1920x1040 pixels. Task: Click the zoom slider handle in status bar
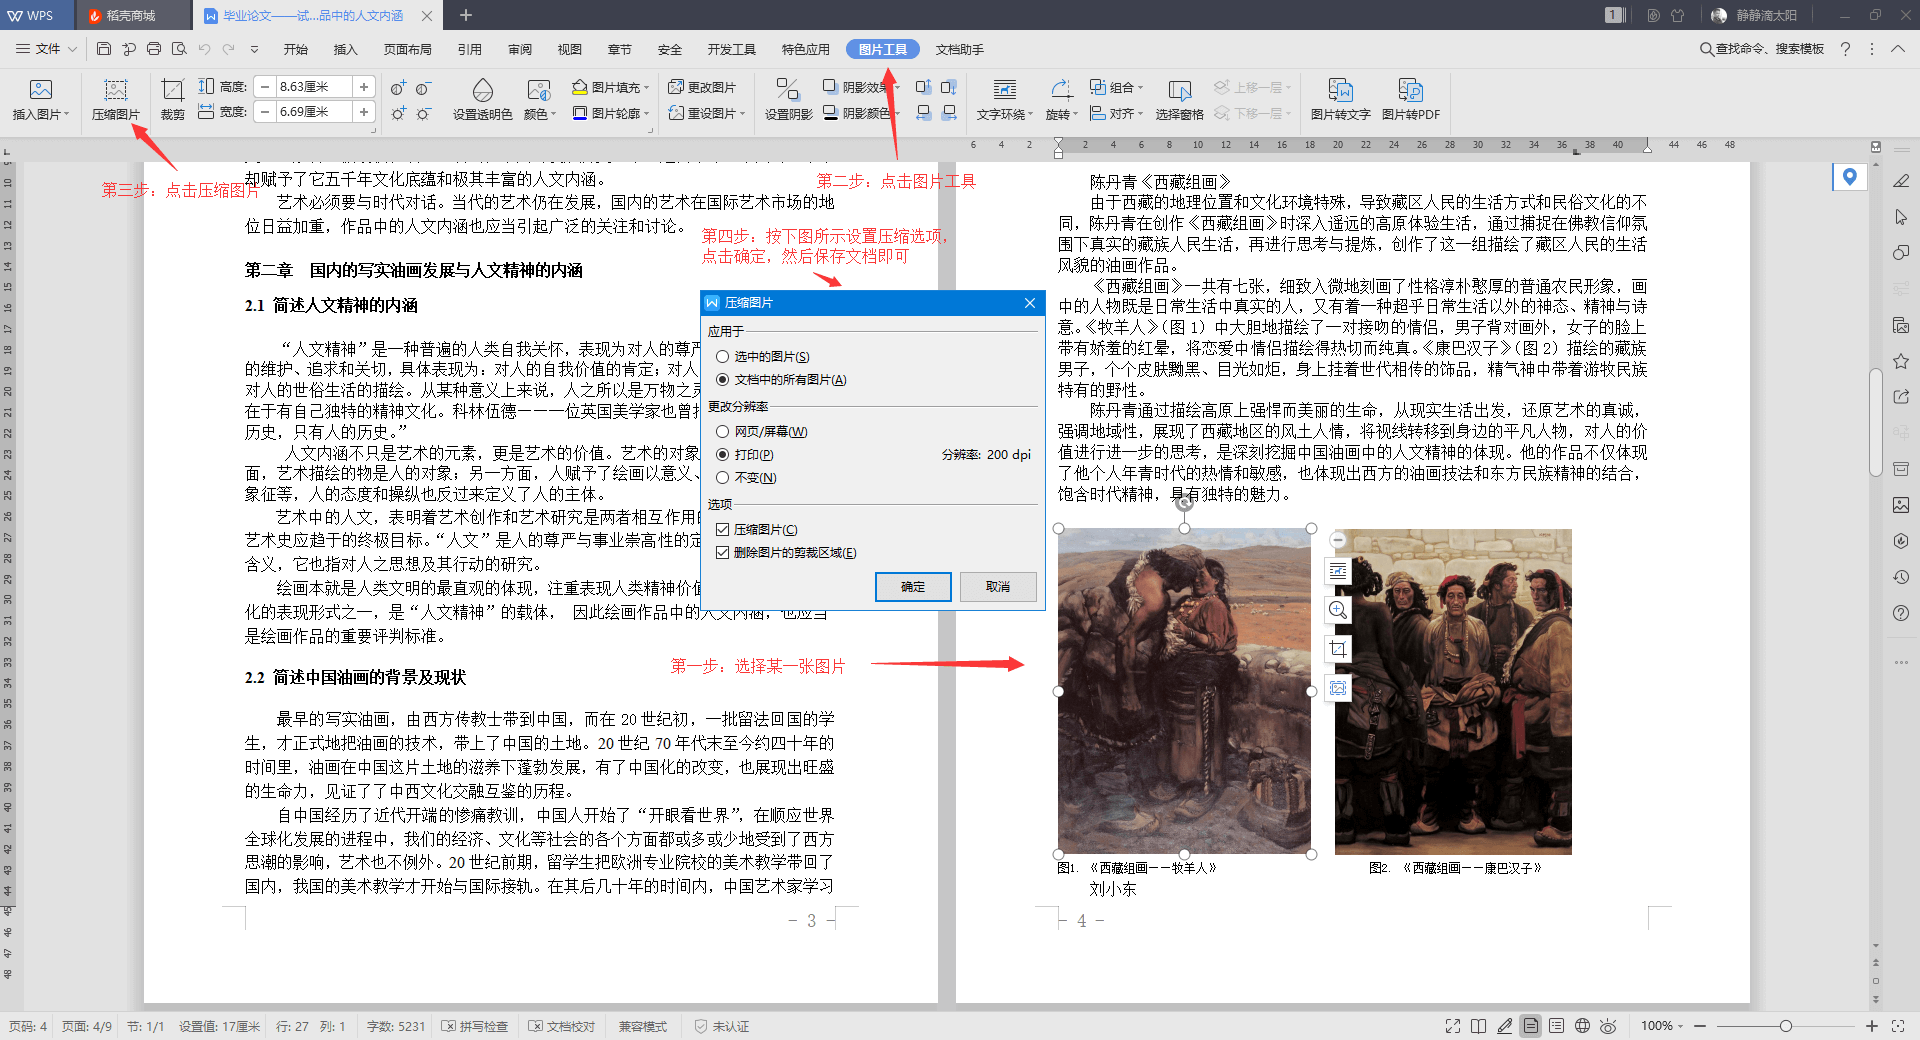point(1786,1026)
